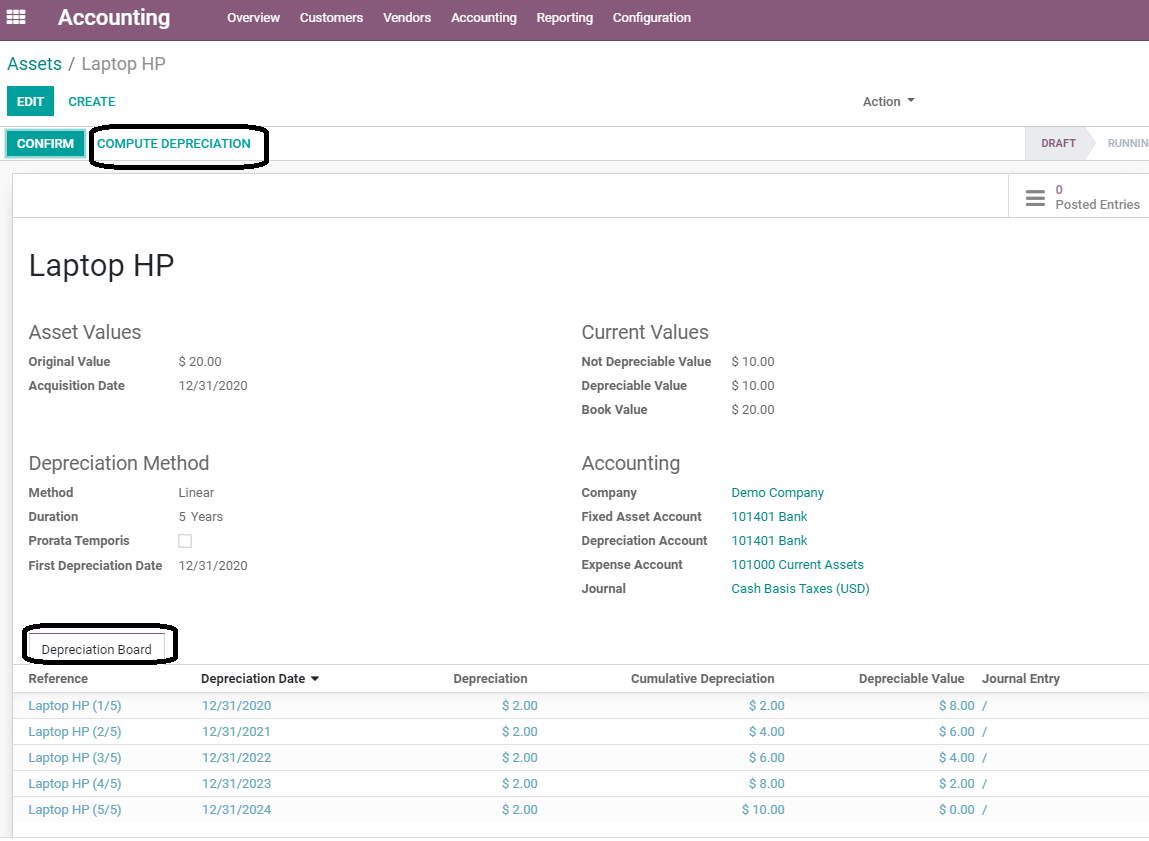Select the Running status stage
The width and height of the screenshot is (1149, 841).
[x=1126, y=144]
